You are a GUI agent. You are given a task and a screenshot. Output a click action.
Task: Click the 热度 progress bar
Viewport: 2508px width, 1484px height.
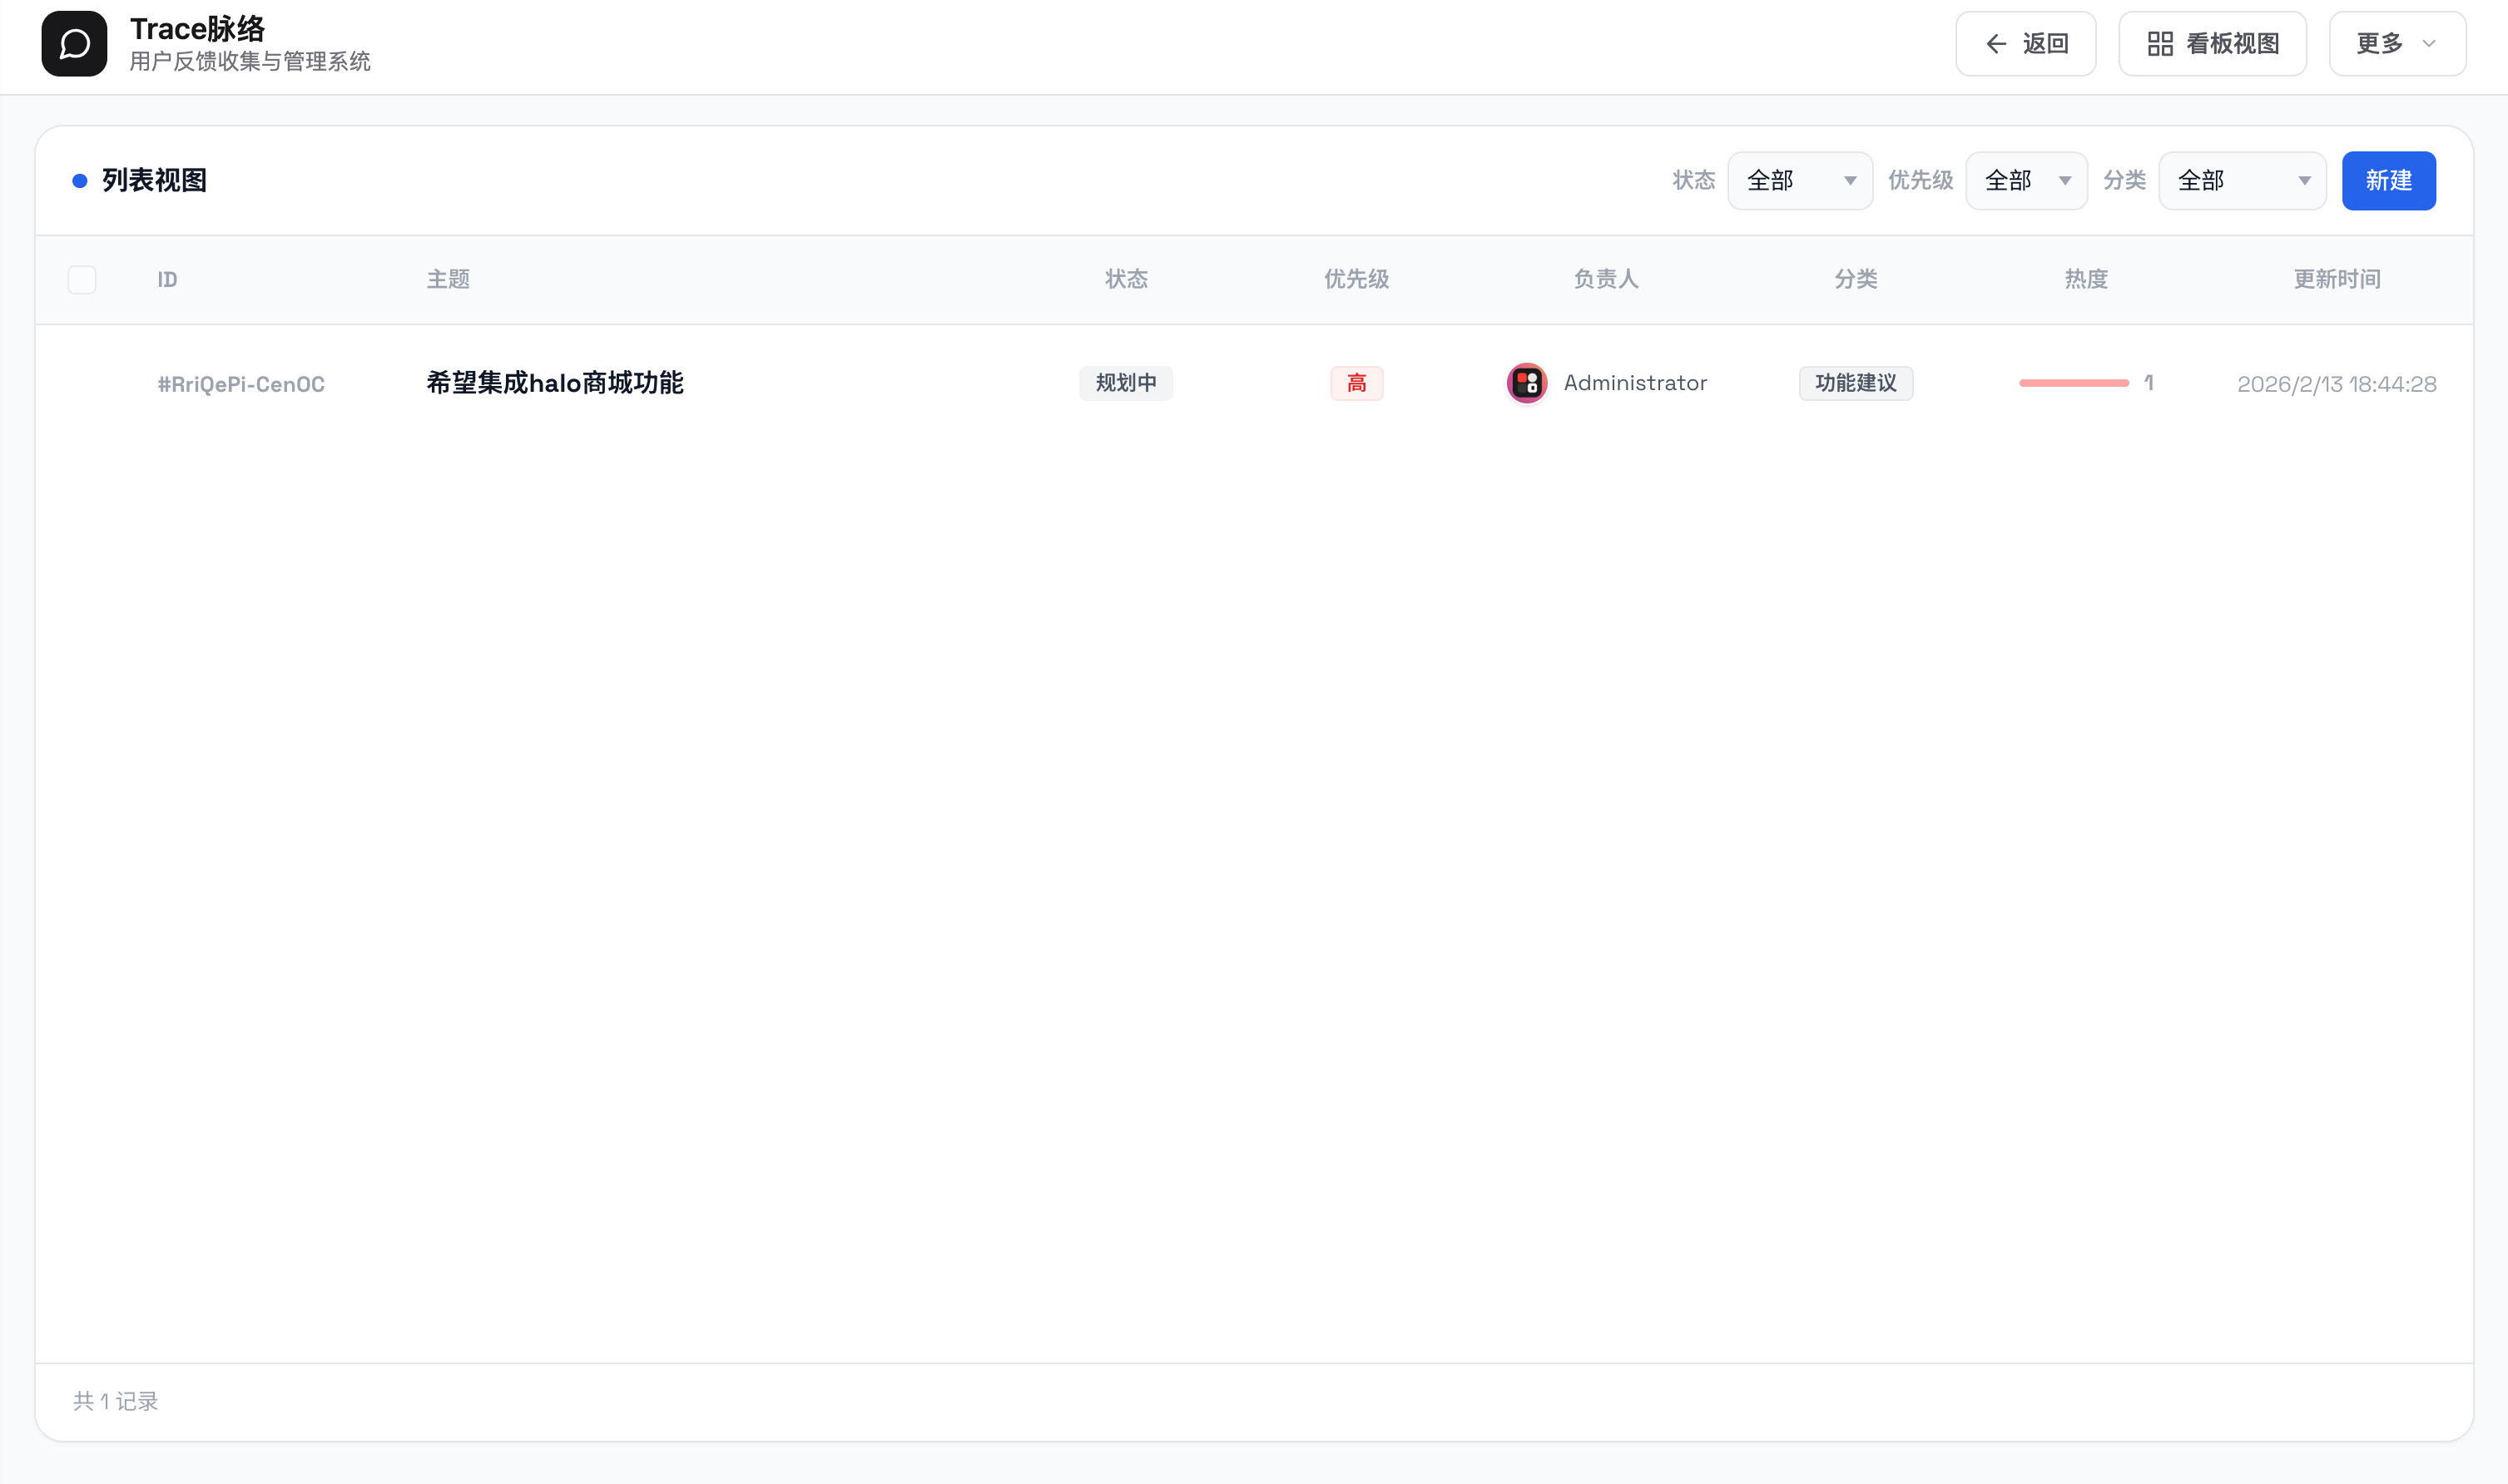2073,383
